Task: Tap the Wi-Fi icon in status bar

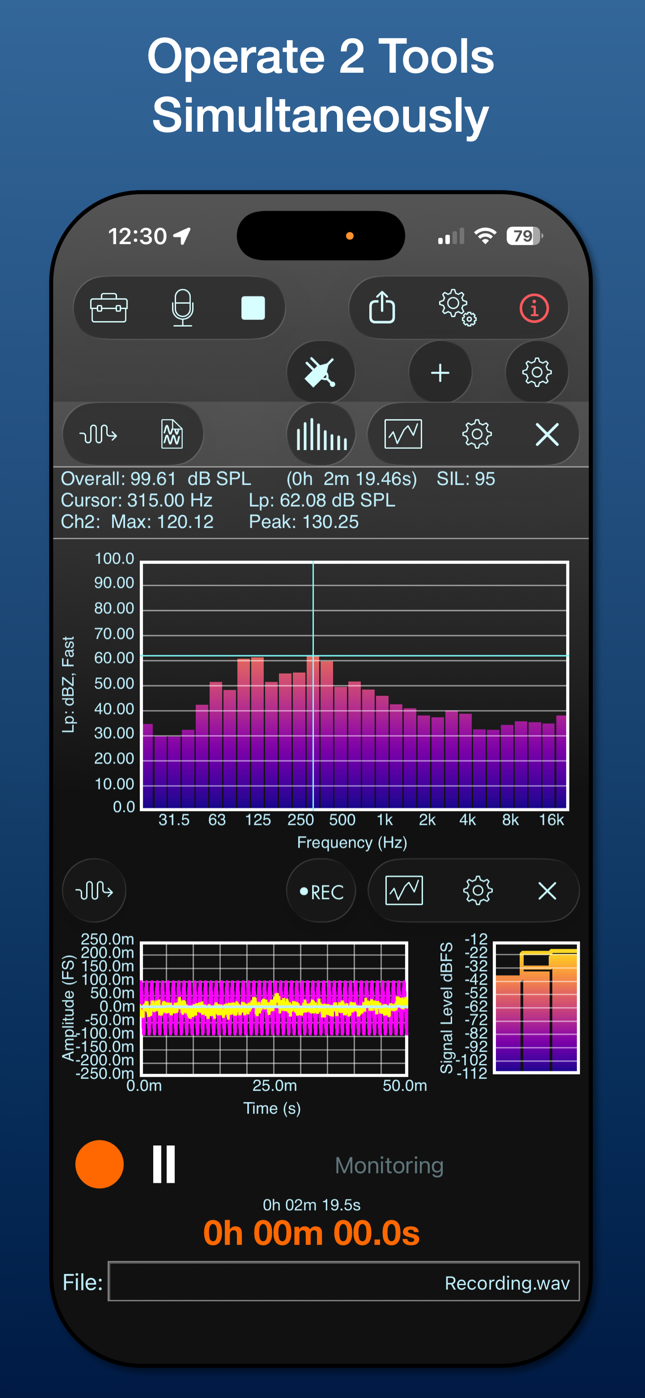Action: pos(485,236)
